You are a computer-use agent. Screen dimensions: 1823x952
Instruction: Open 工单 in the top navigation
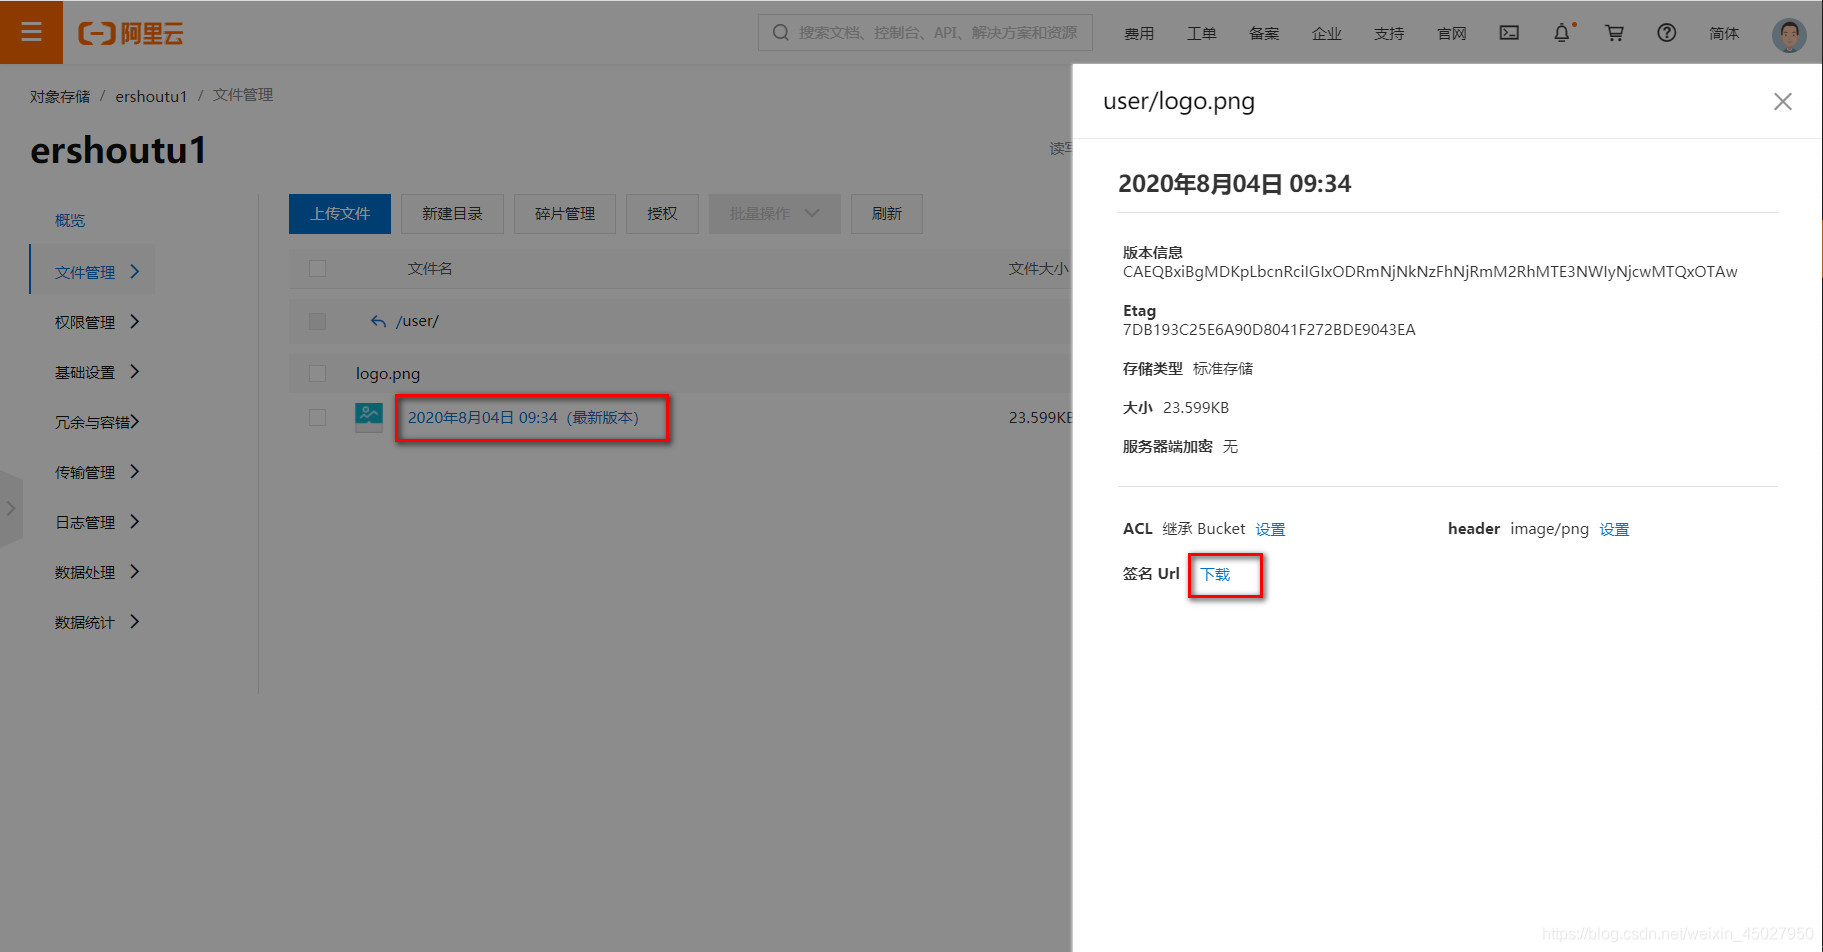(x=1201, y=33)
